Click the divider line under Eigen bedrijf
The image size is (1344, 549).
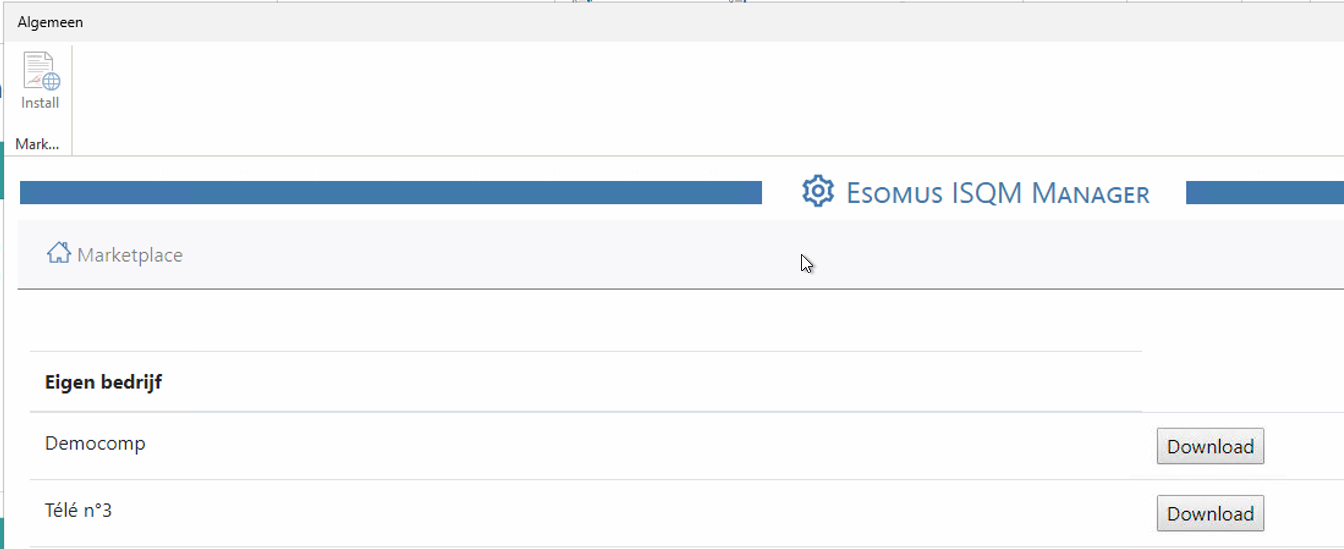click(x=586, y=412)
